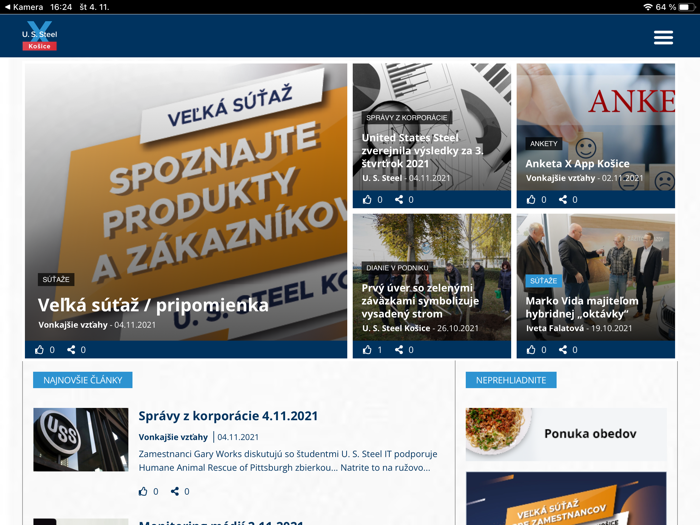Open the Veľká súťaž pre zamestnancov sidebar banner
The width and height of the screenshot is (700, 525).
pos(566,498)
